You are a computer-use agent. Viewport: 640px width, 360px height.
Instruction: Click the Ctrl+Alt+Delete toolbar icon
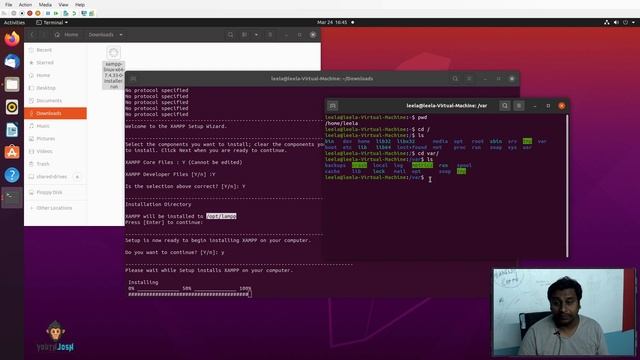click(x=4, y=13)
